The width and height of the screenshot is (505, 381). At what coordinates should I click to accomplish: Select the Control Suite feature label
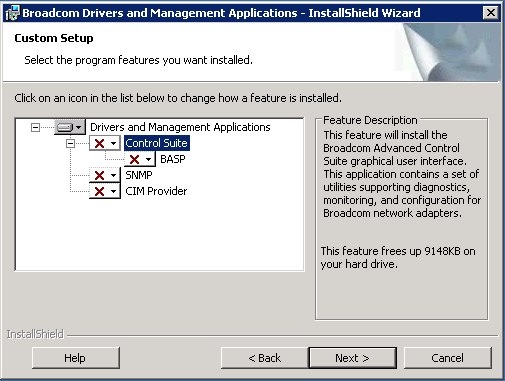pos(157,143)
